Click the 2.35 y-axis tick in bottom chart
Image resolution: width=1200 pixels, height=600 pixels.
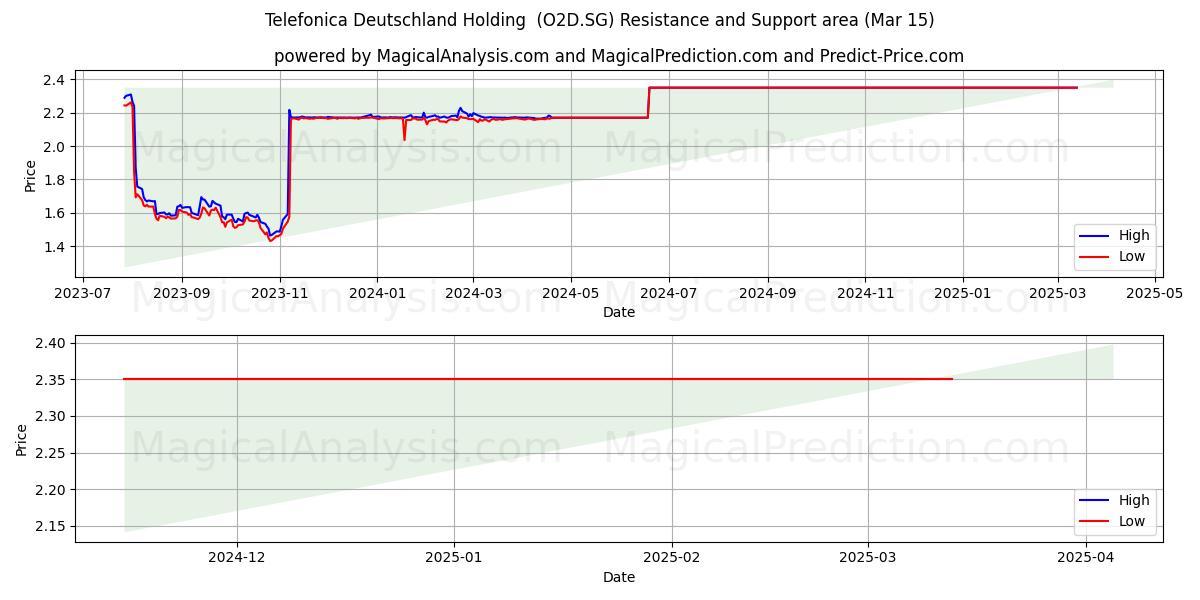coord(52,380)
